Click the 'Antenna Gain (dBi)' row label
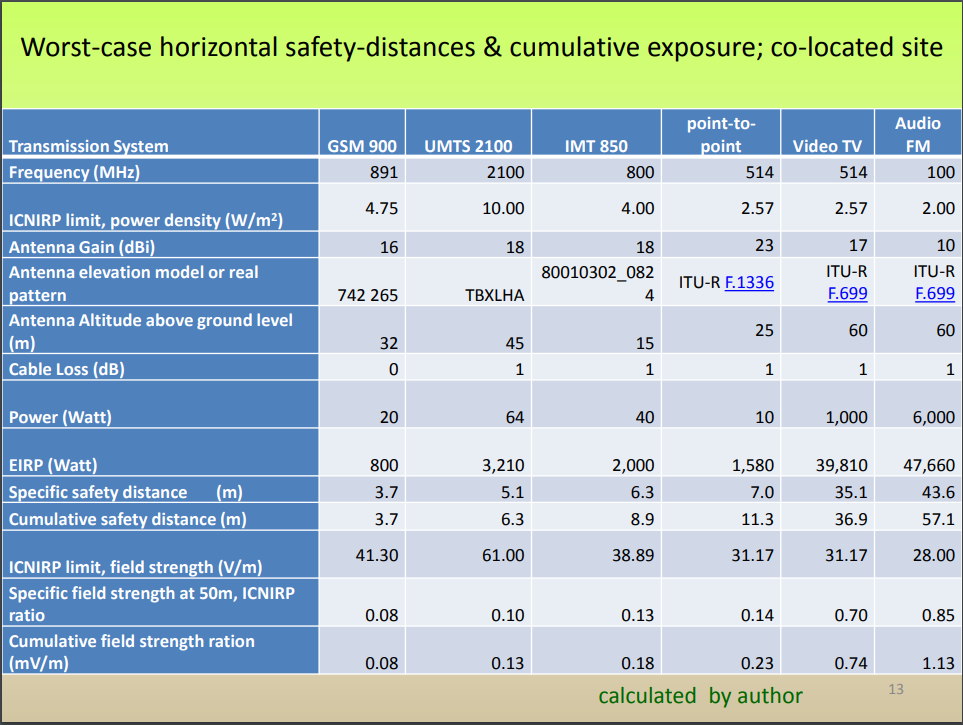 pos(87,246)
